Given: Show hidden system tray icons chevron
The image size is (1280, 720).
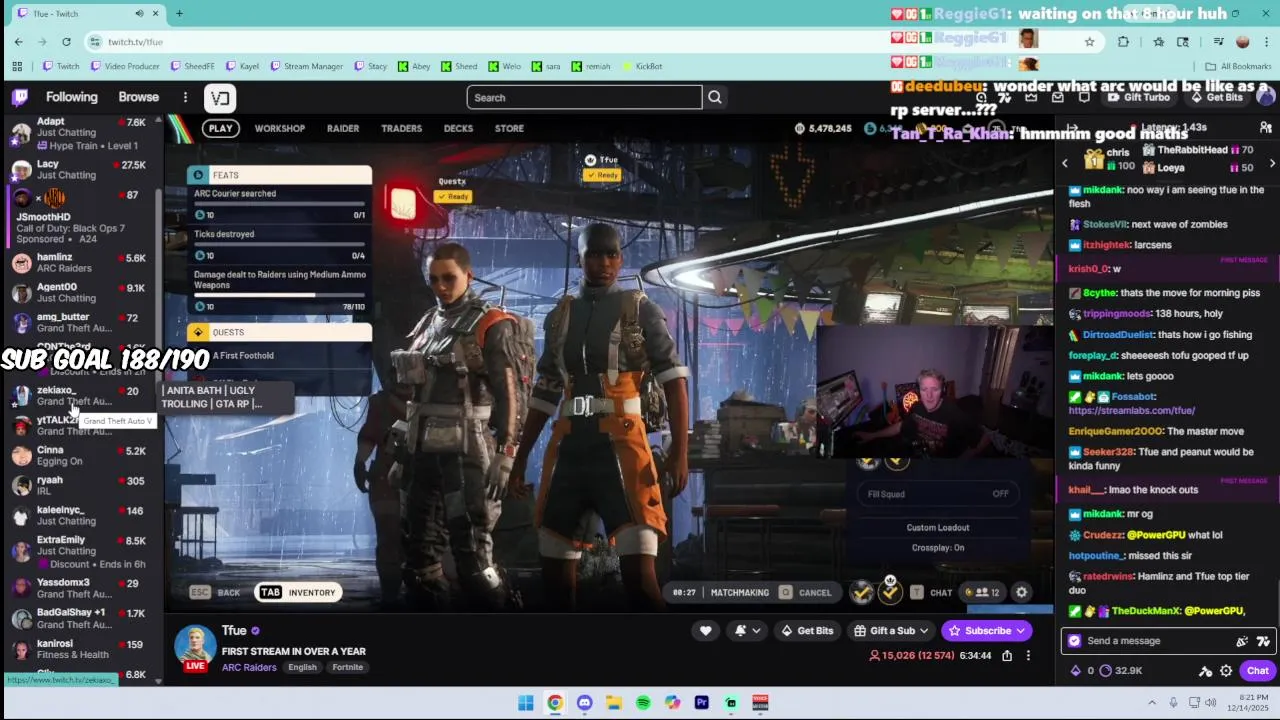Looking at the screenshot, I should (1152, 703).
